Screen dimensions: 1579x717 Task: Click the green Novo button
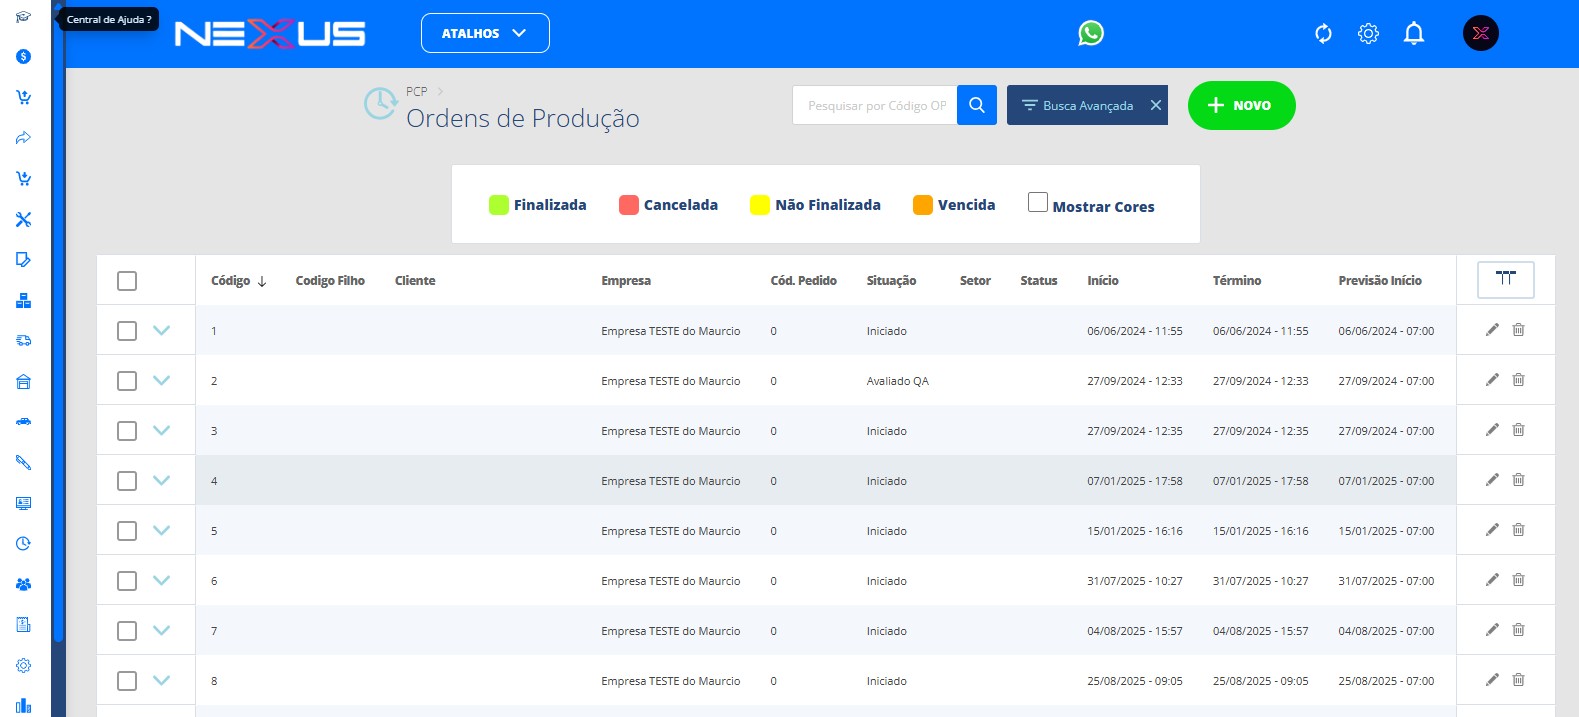(1241, 105)
